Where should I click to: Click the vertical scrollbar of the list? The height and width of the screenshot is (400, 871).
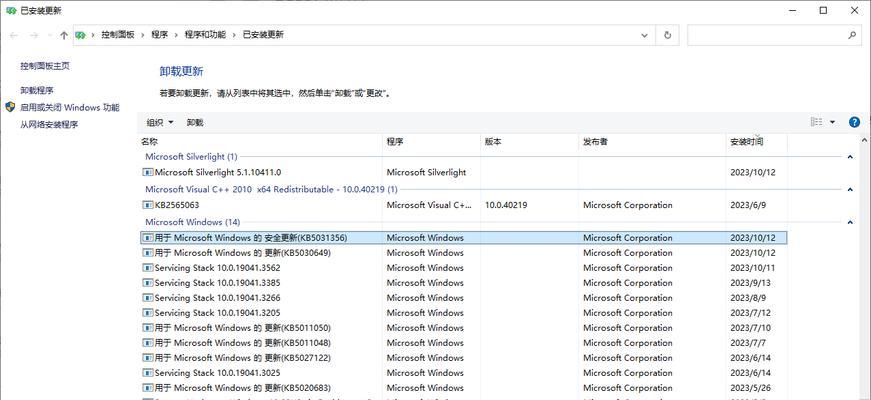click(x=865, y=267)
